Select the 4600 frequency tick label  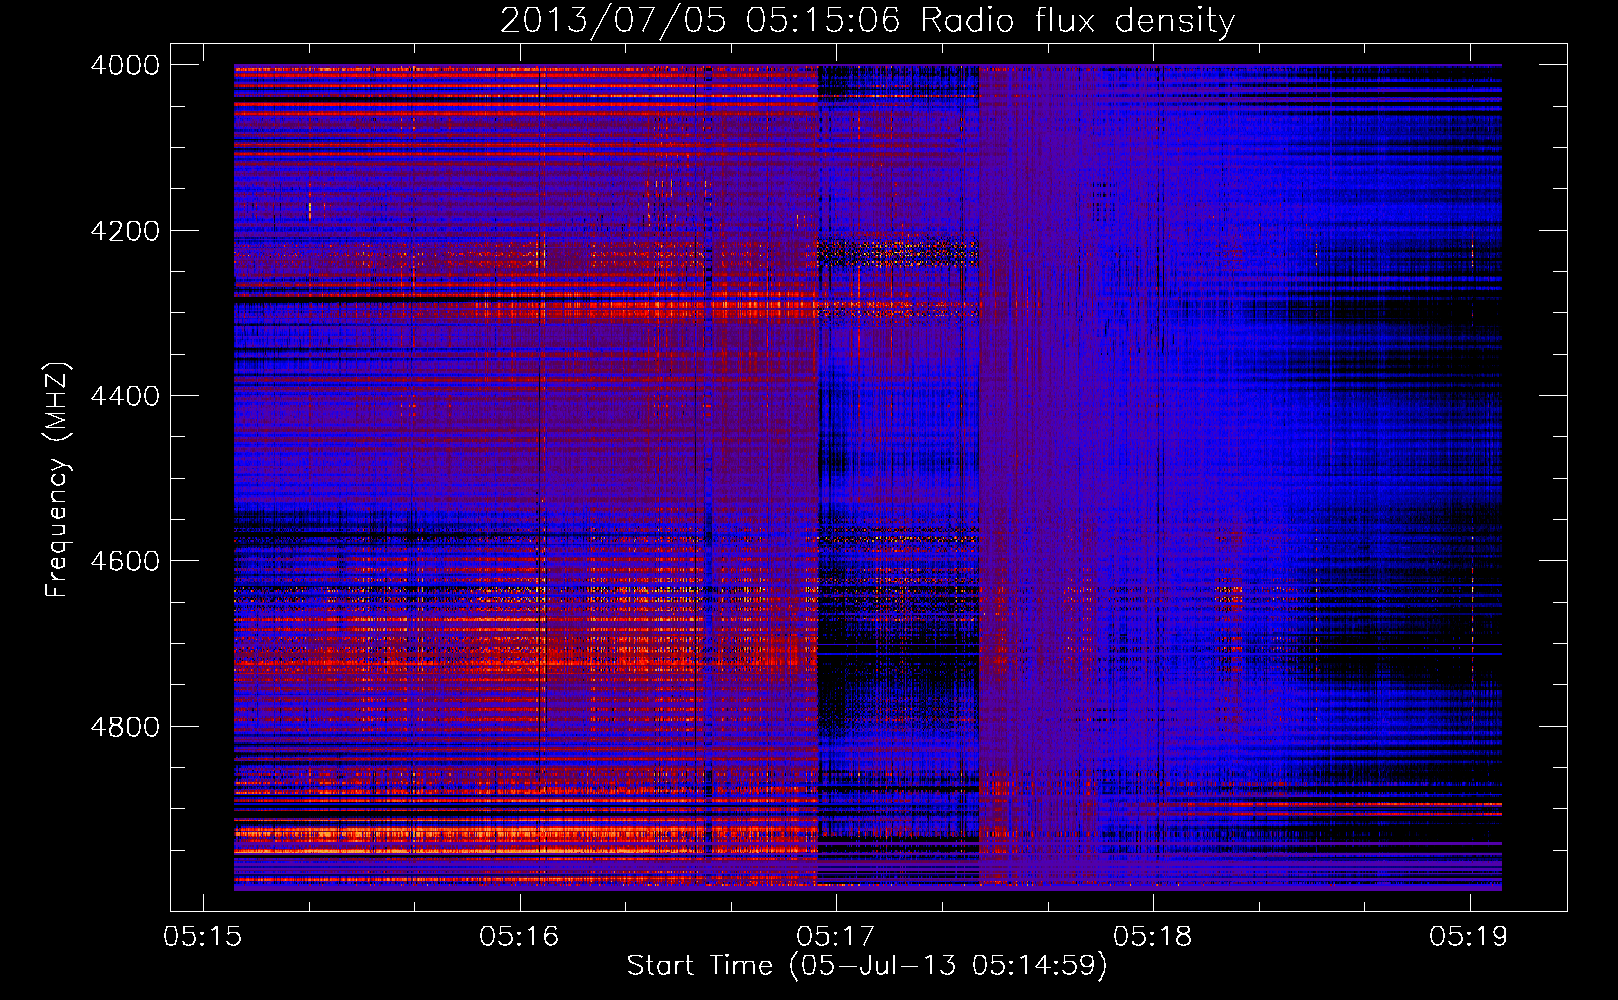point(125,561)
